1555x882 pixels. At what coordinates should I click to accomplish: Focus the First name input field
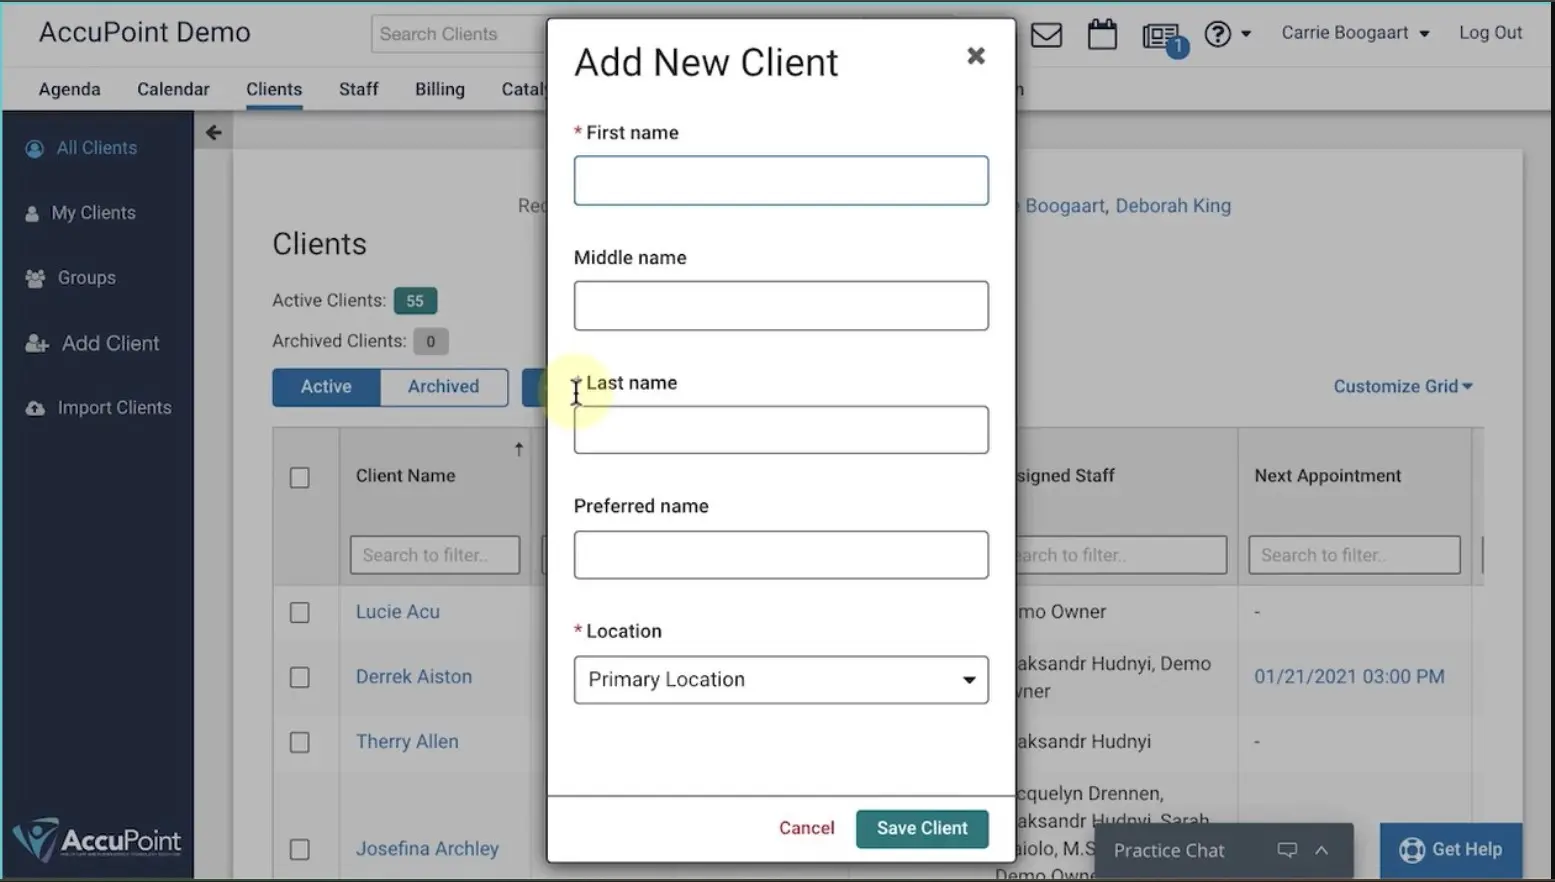(x=780, y=181)
